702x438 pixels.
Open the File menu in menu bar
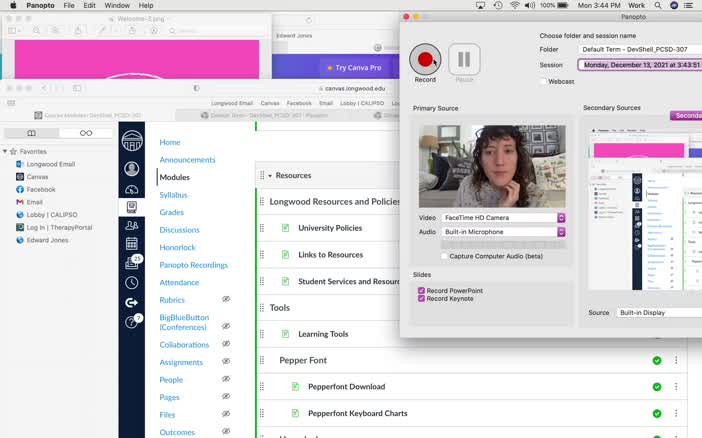click(x=69, y=6)
